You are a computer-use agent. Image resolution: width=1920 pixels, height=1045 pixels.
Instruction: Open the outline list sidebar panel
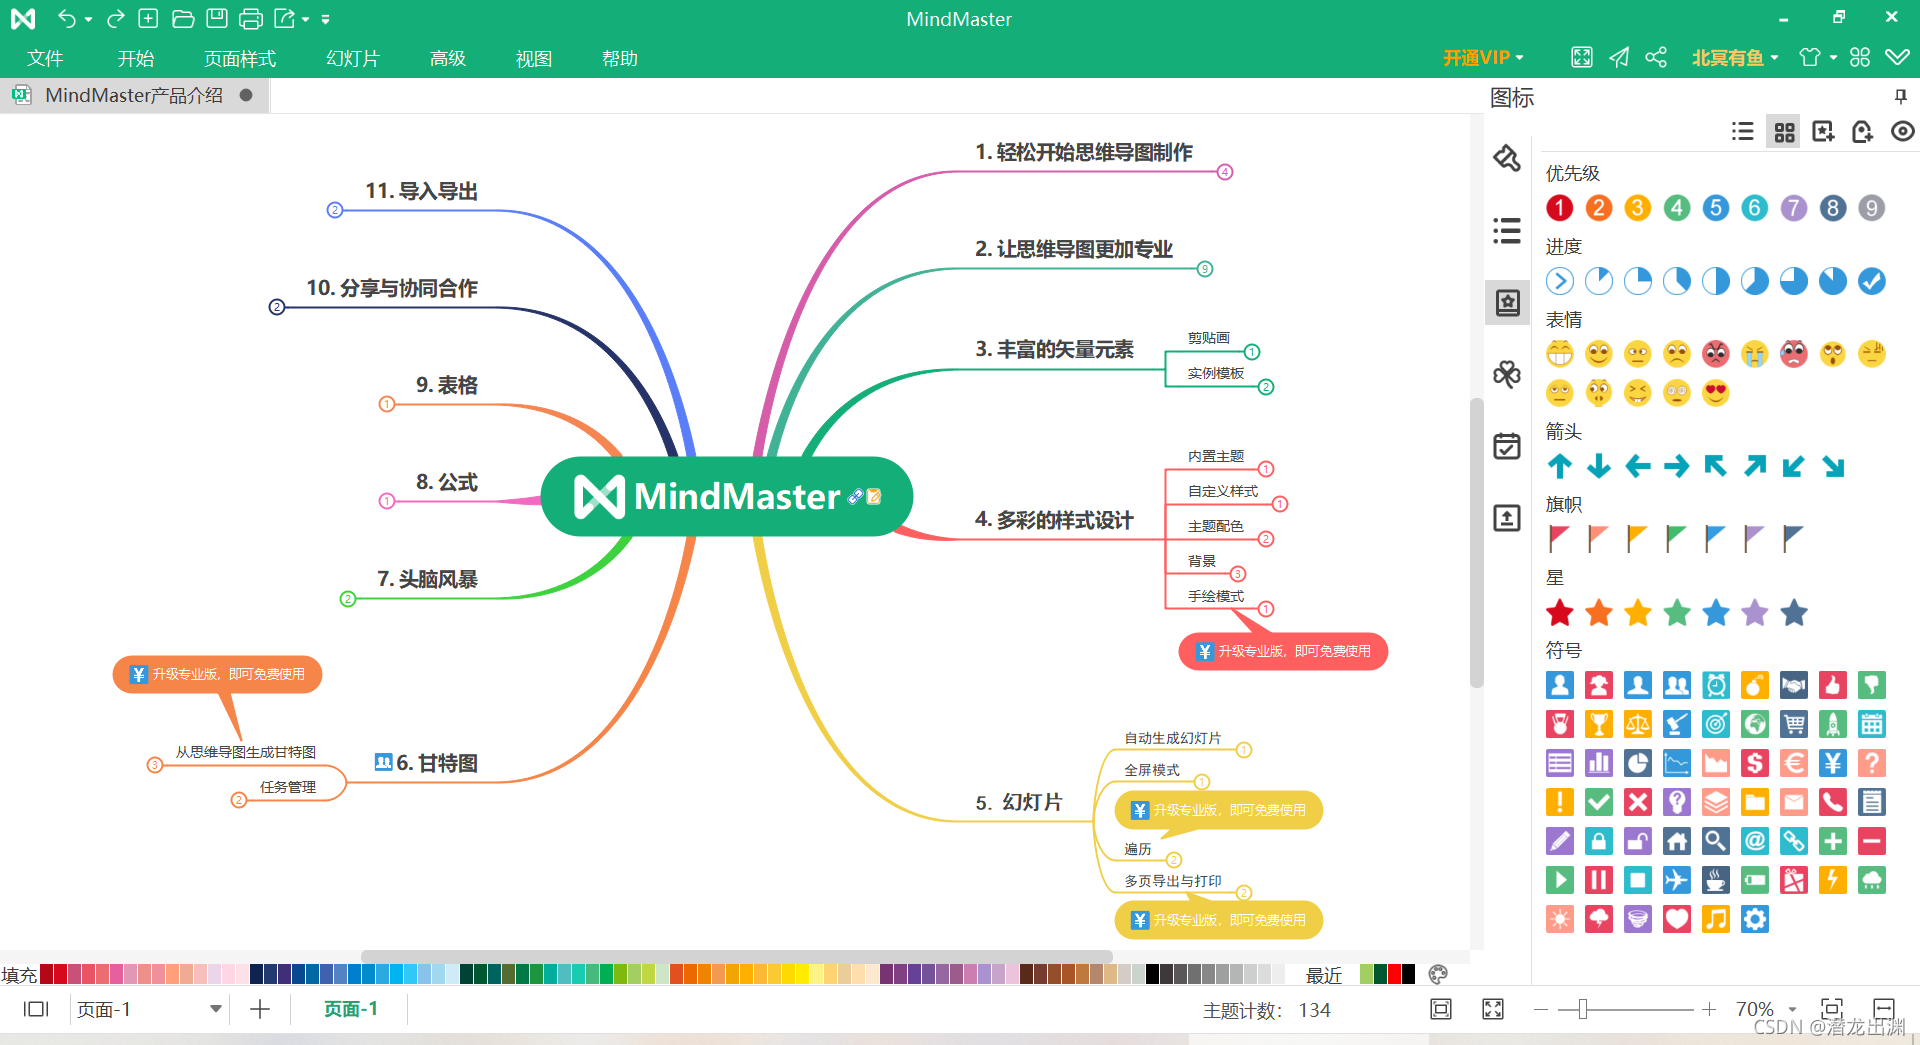click(x=1507, y=231)
